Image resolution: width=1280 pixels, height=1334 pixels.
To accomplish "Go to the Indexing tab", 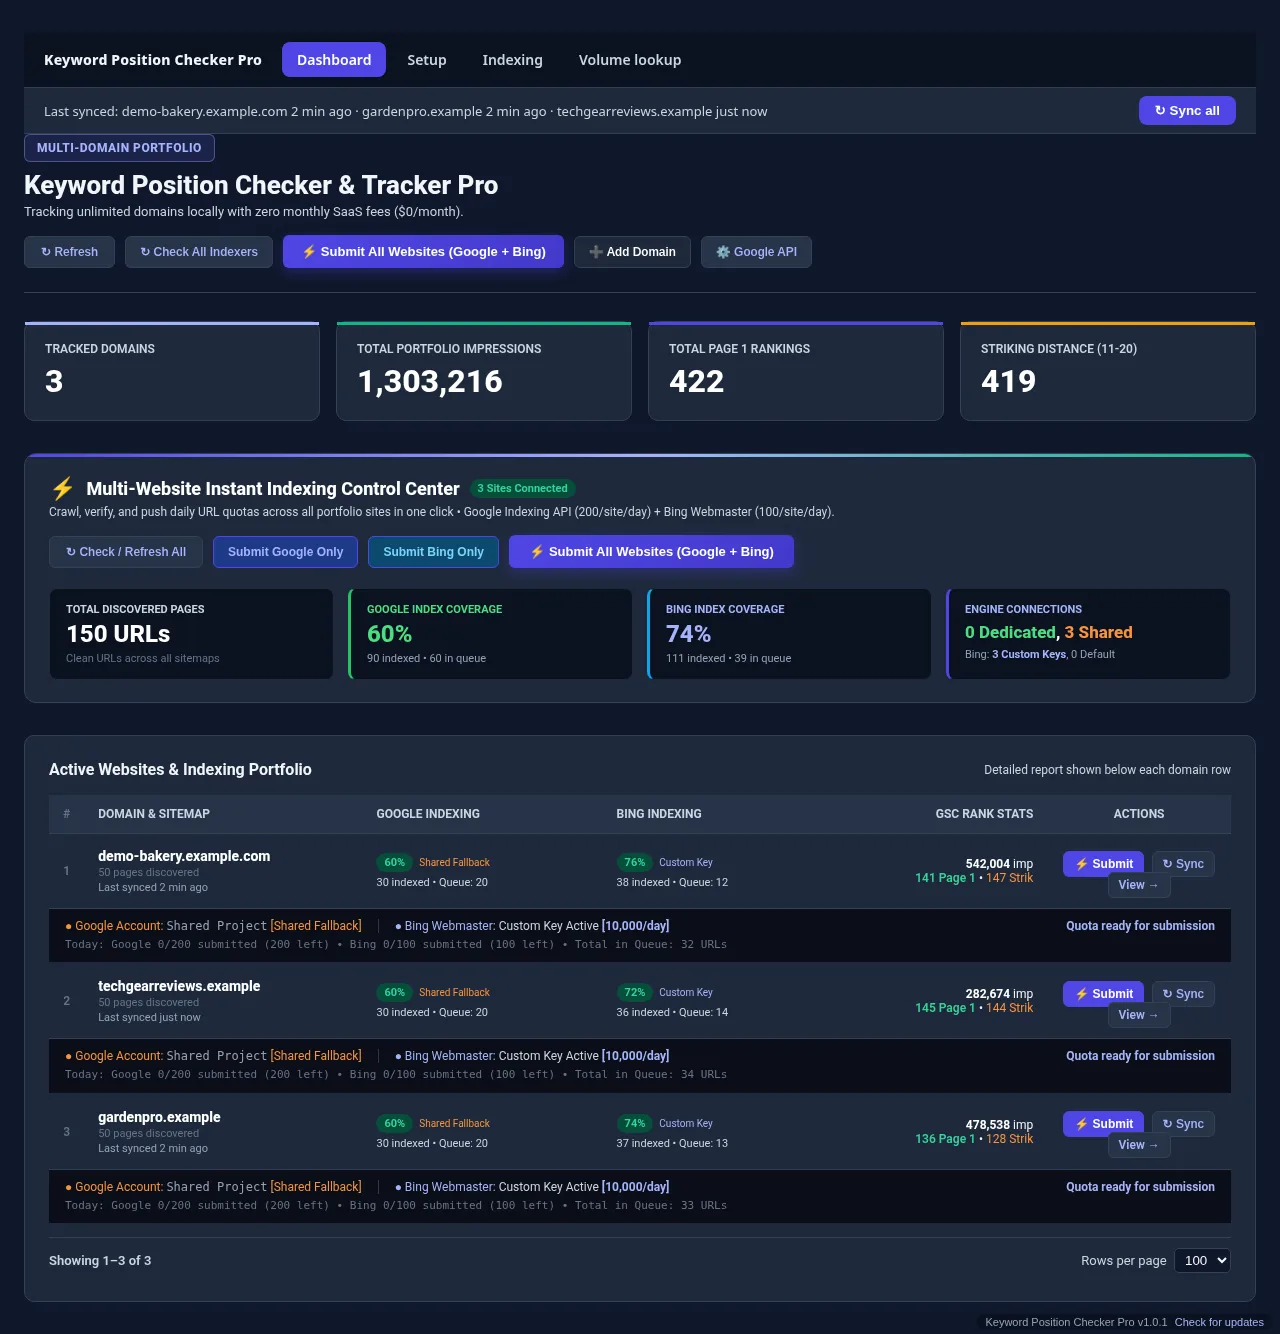I will click(512, 60).
